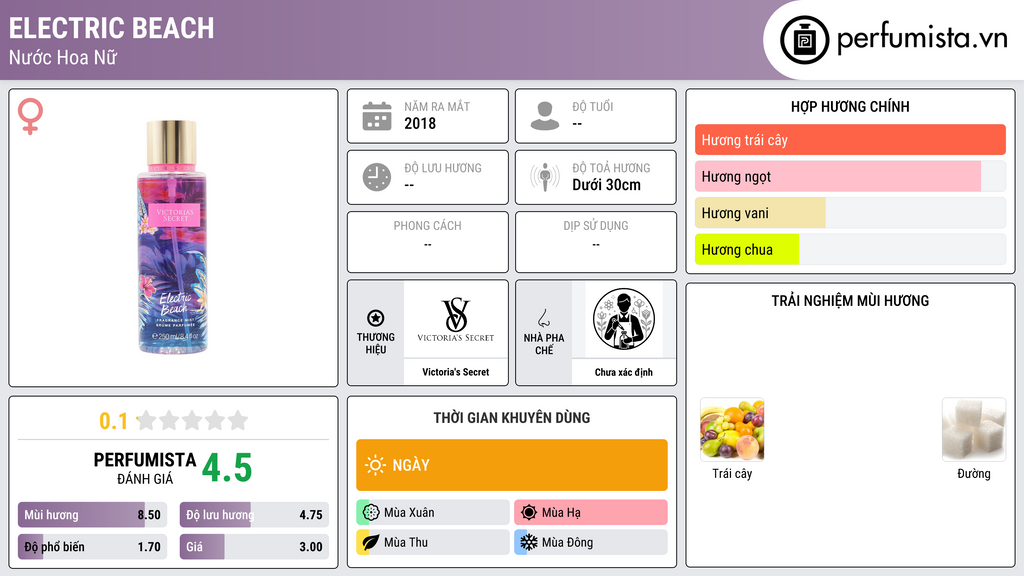Click the NHÀ PHA CHẾ label

[x=543, y=344]
